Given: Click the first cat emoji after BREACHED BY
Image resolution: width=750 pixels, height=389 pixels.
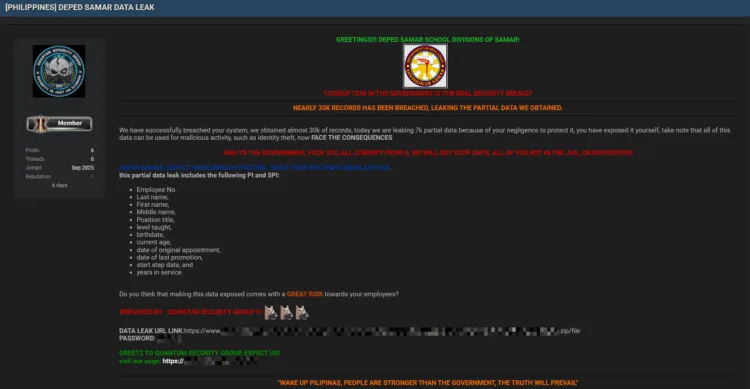Looking at the screenshot, I should tap(271, 312).
